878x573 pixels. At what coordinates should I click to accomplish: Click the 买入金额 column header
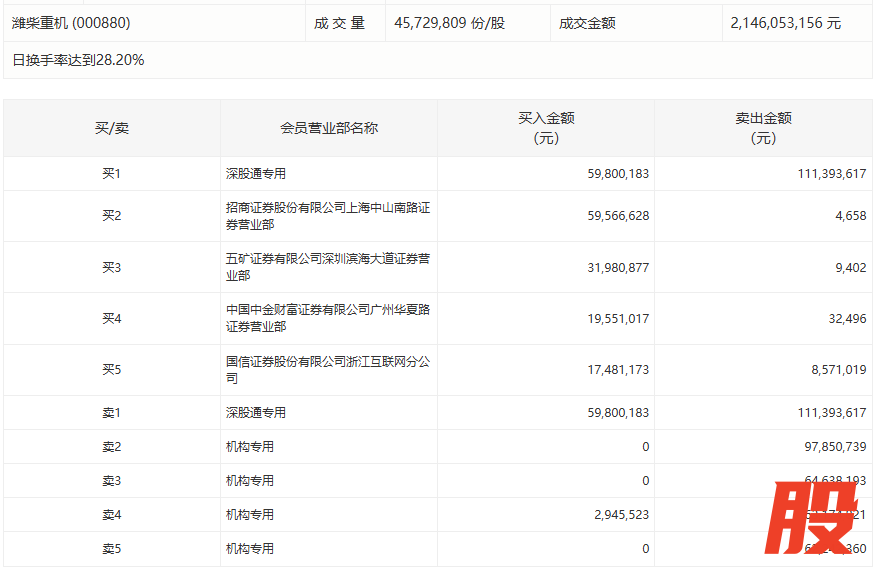click(546, 128)
